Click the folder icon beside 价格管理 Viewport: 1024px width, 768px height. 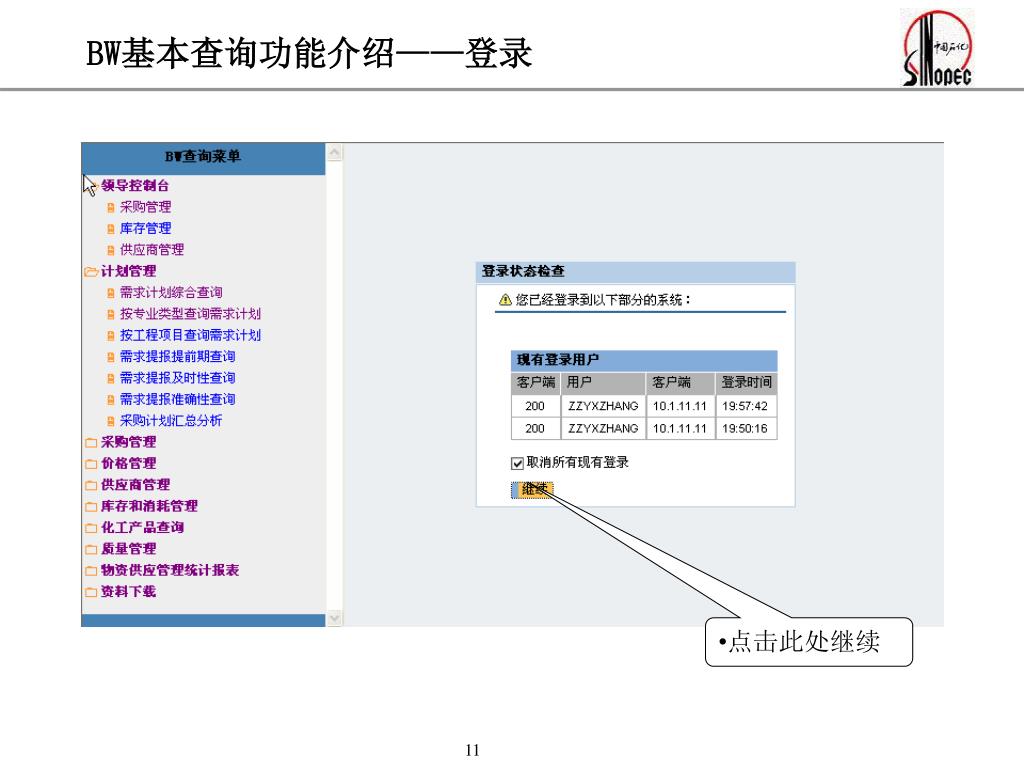tap(91, 464)
